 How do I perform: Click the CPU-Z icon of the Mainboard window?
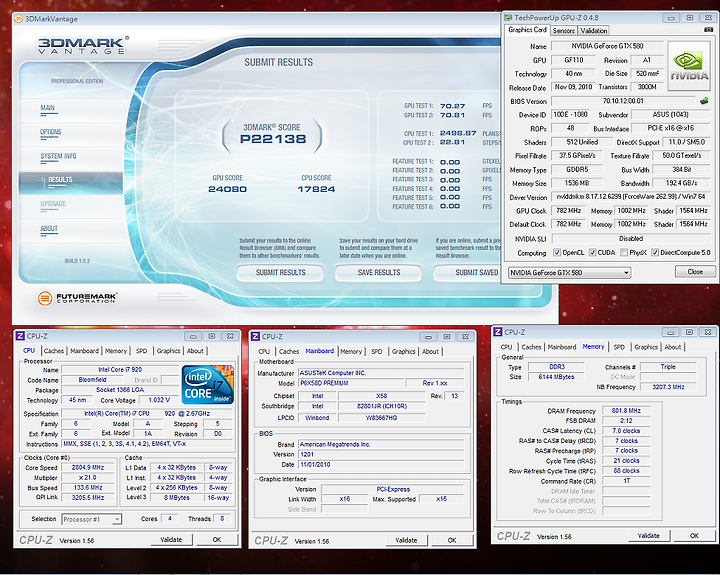point(255,337)
